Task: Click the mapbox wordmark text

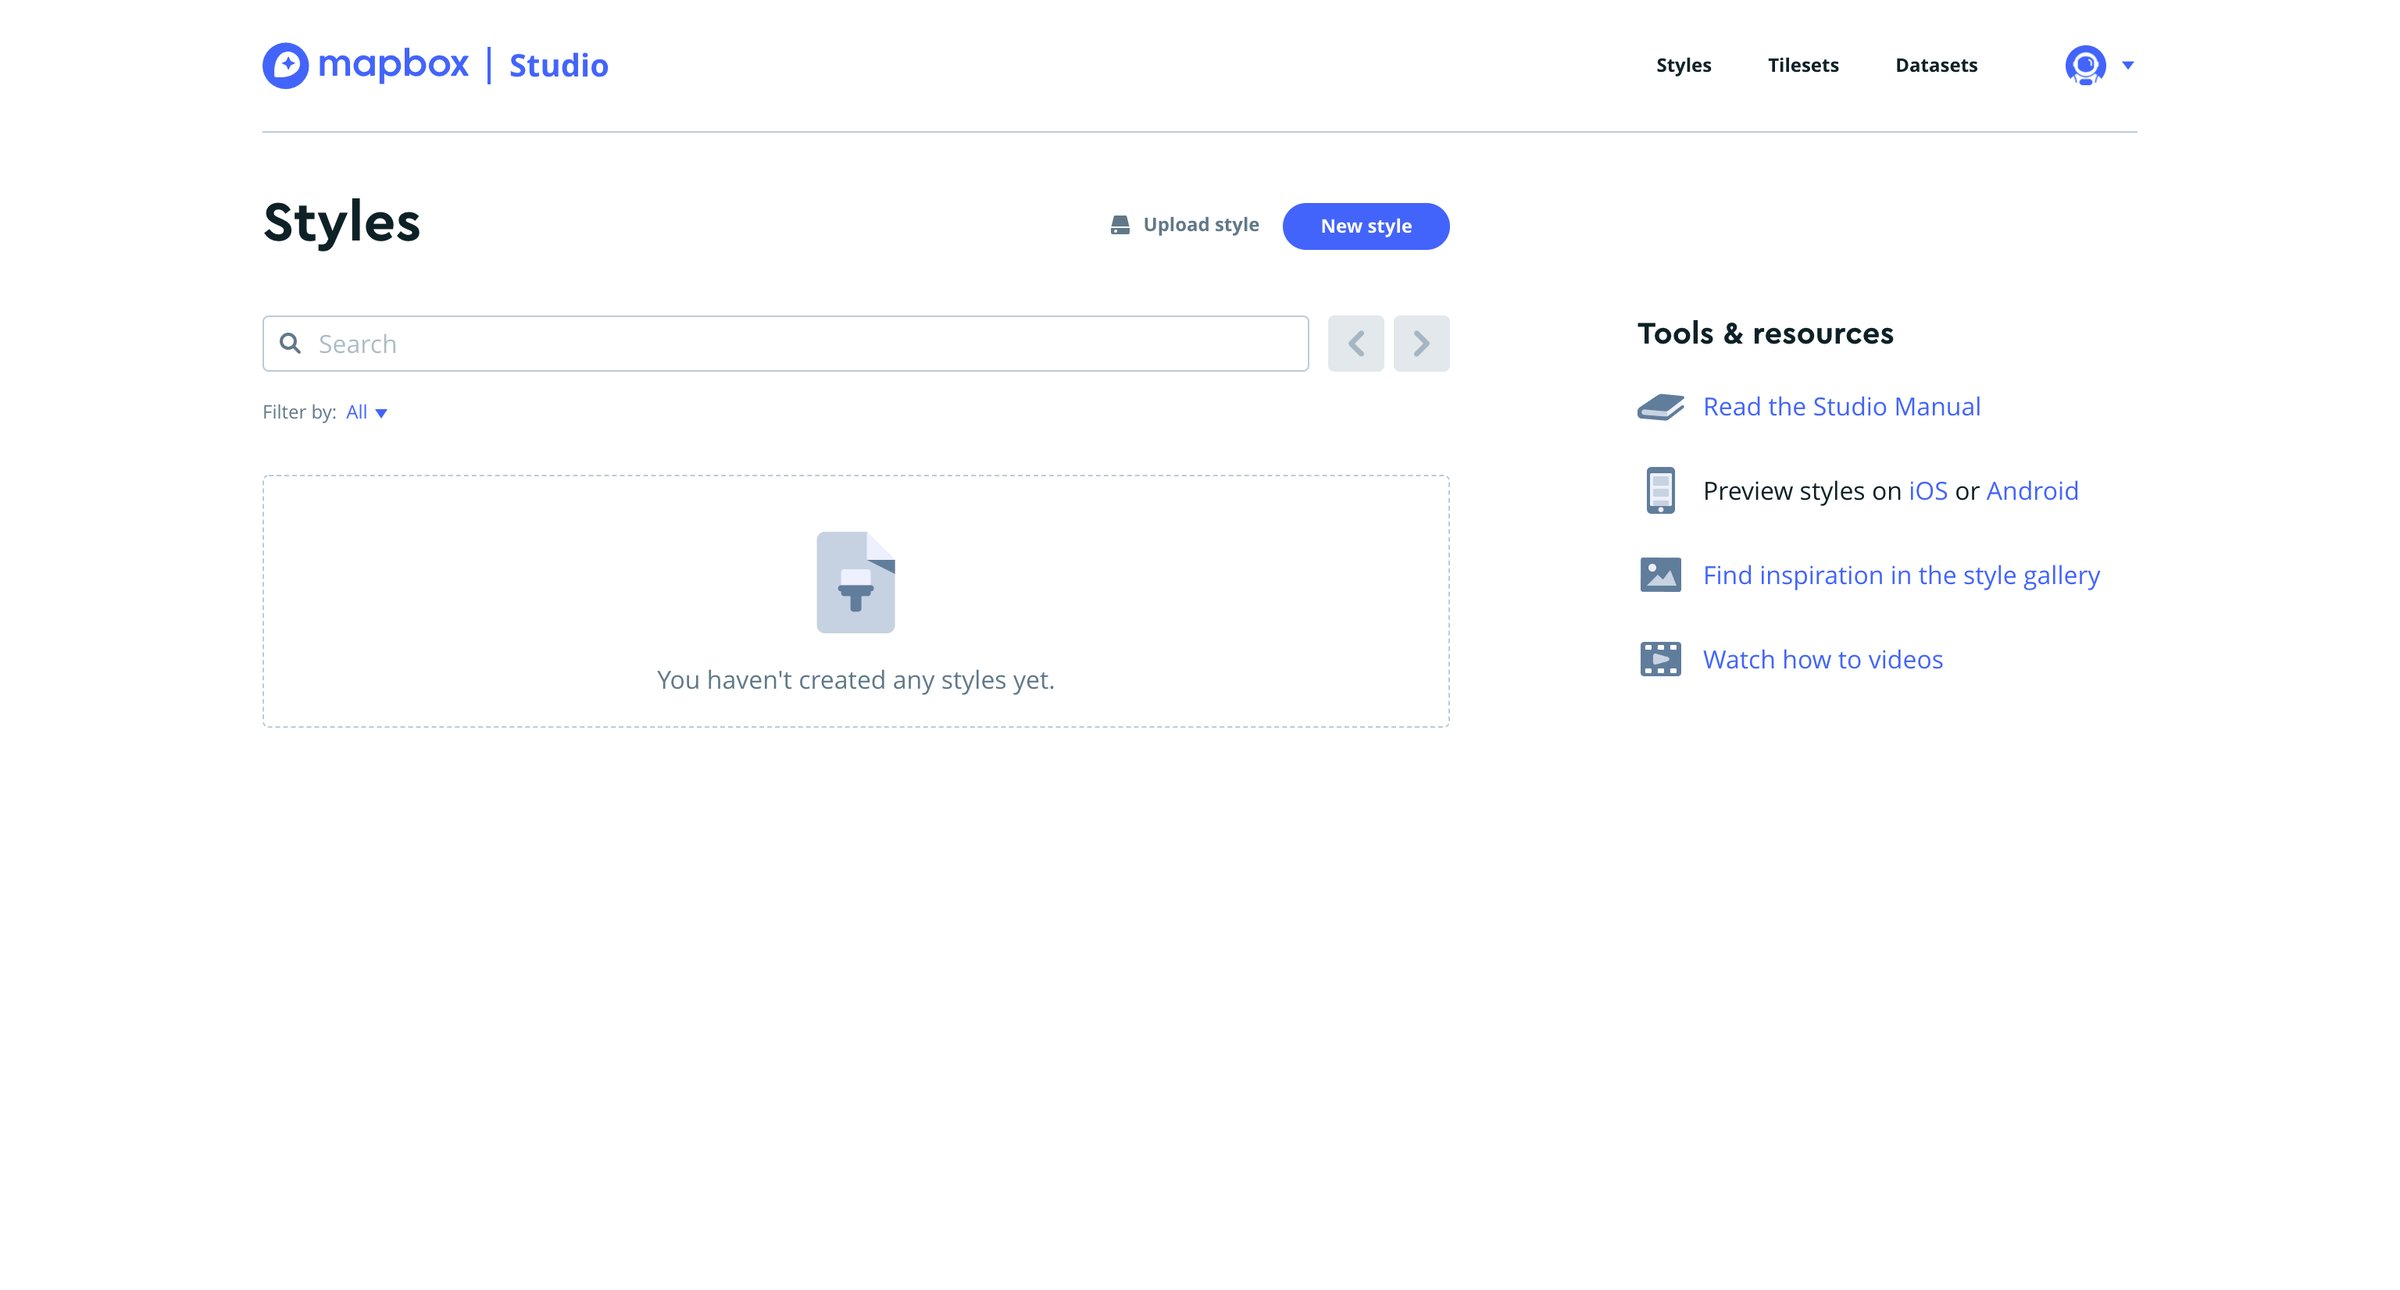Action: pyautogui.click(x=393, y=65)
